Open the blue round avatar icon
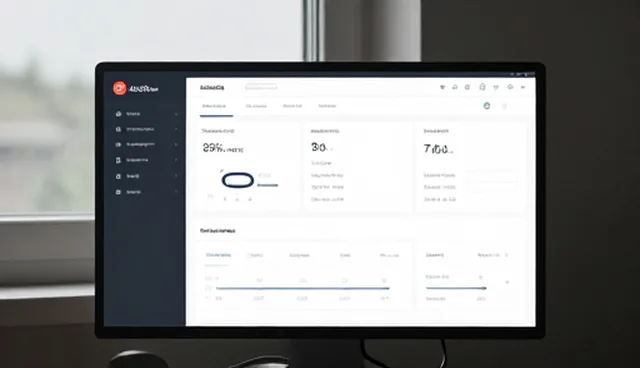Viewport: 640px width, 368px height. point(487,106)
